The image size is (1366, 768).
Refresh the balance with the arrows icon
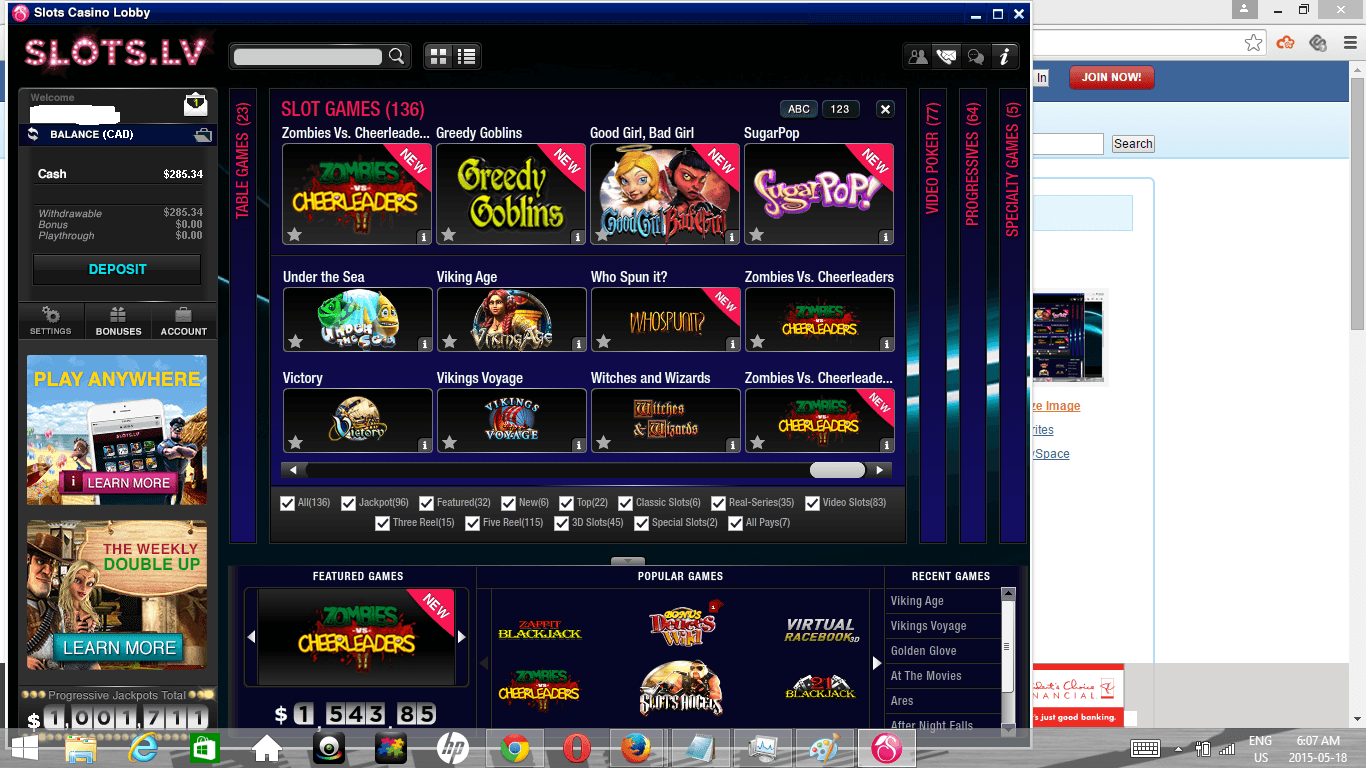[33, 134]
